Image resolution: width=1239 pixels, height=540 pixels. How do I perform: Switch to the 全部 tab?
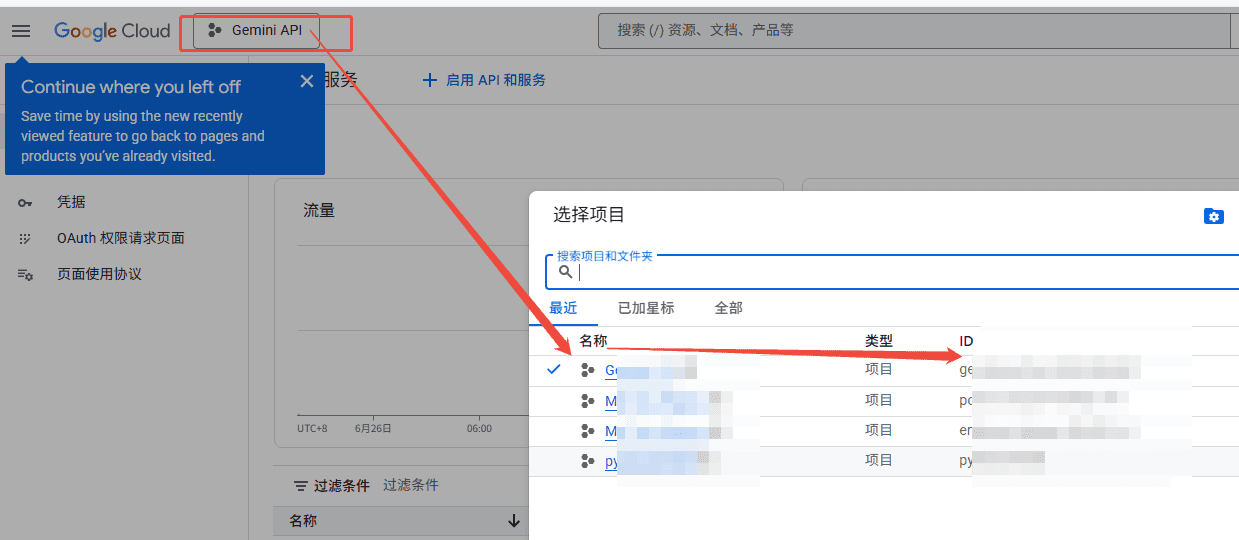click(x=728, y=308)
